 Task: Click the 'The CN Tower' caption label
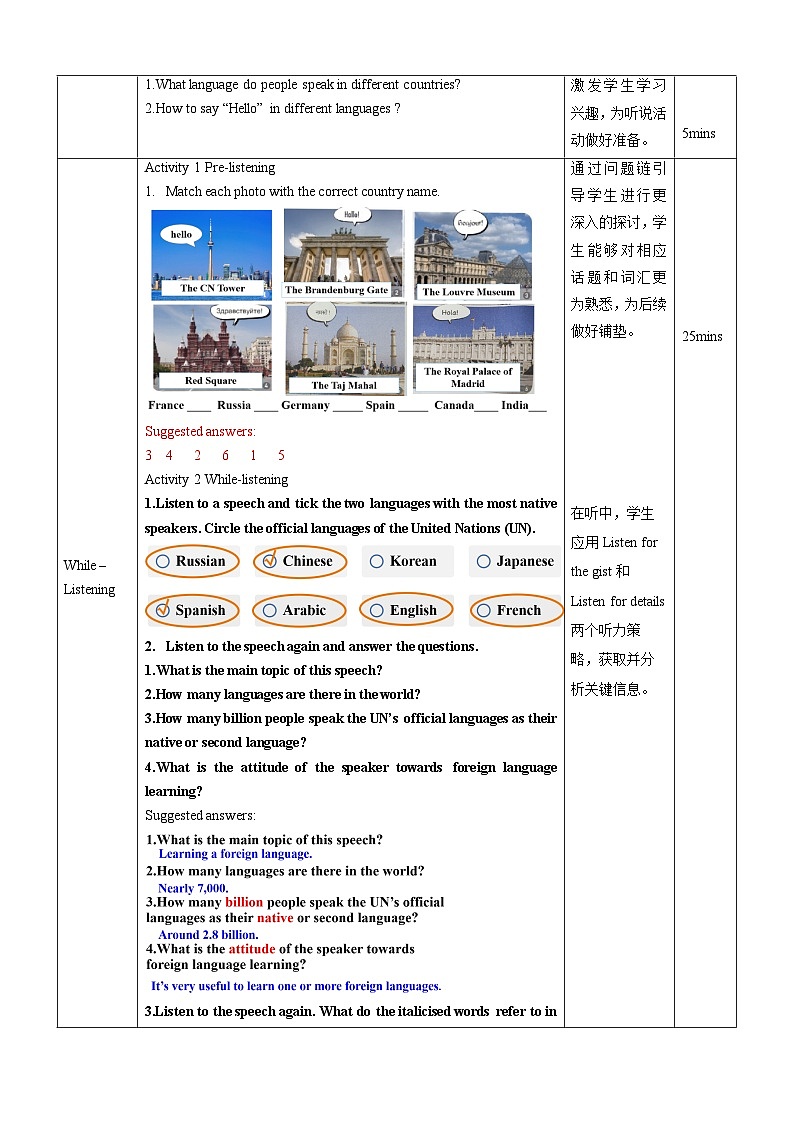tap(213, 288)
